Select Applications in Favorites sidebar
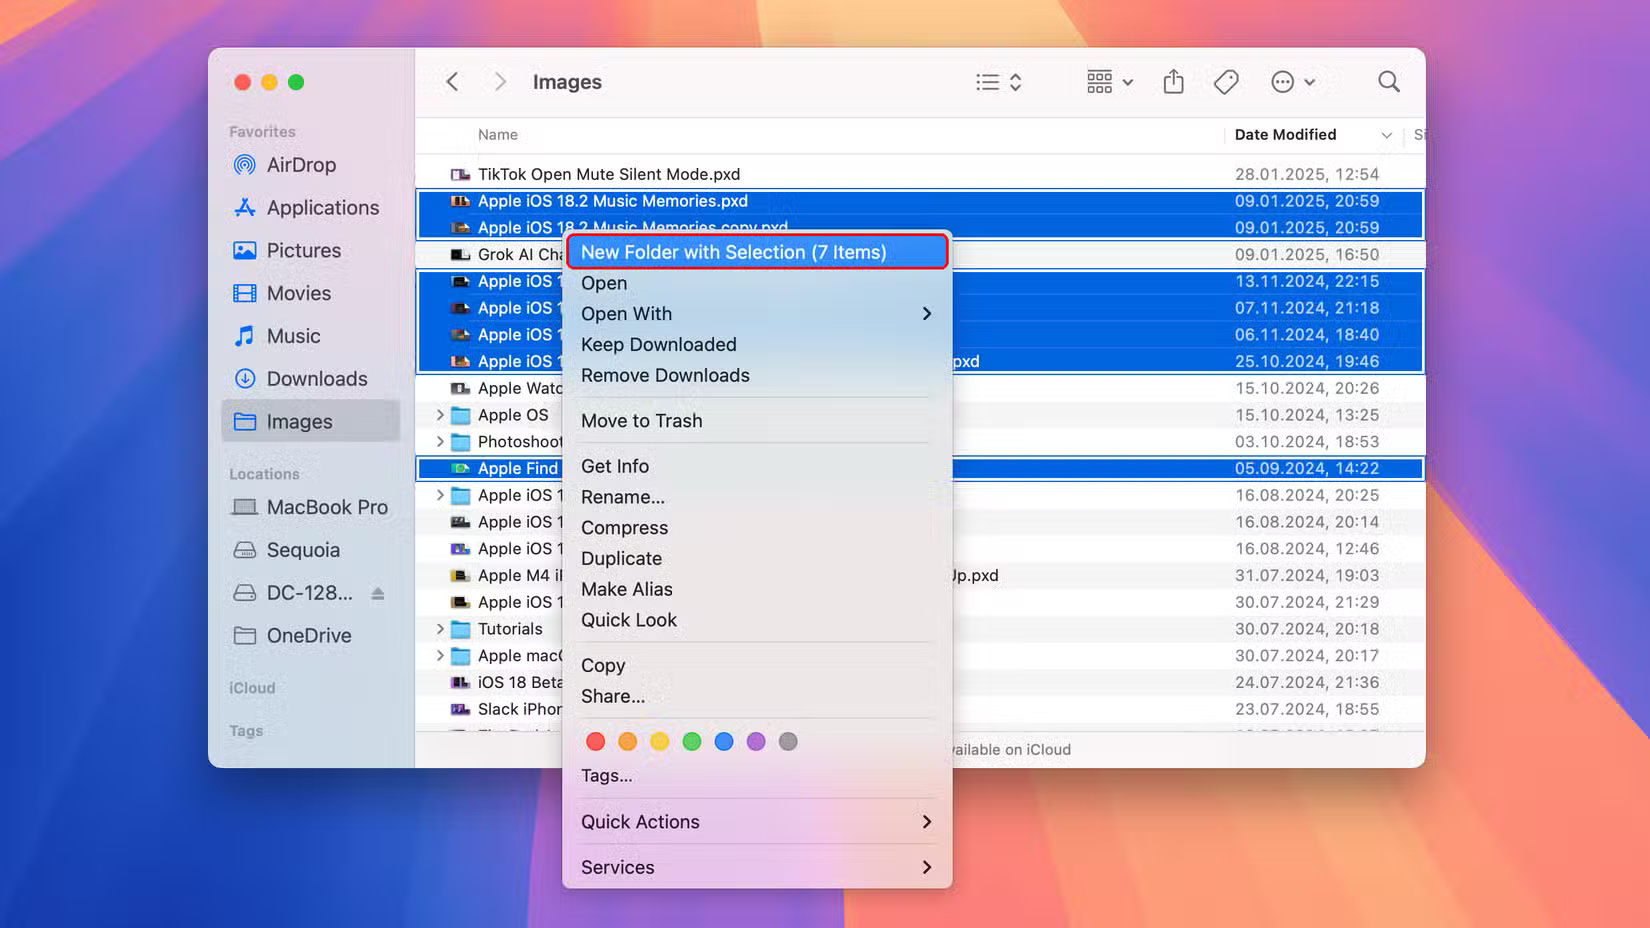1650x928 pixels. coord(322,208)
